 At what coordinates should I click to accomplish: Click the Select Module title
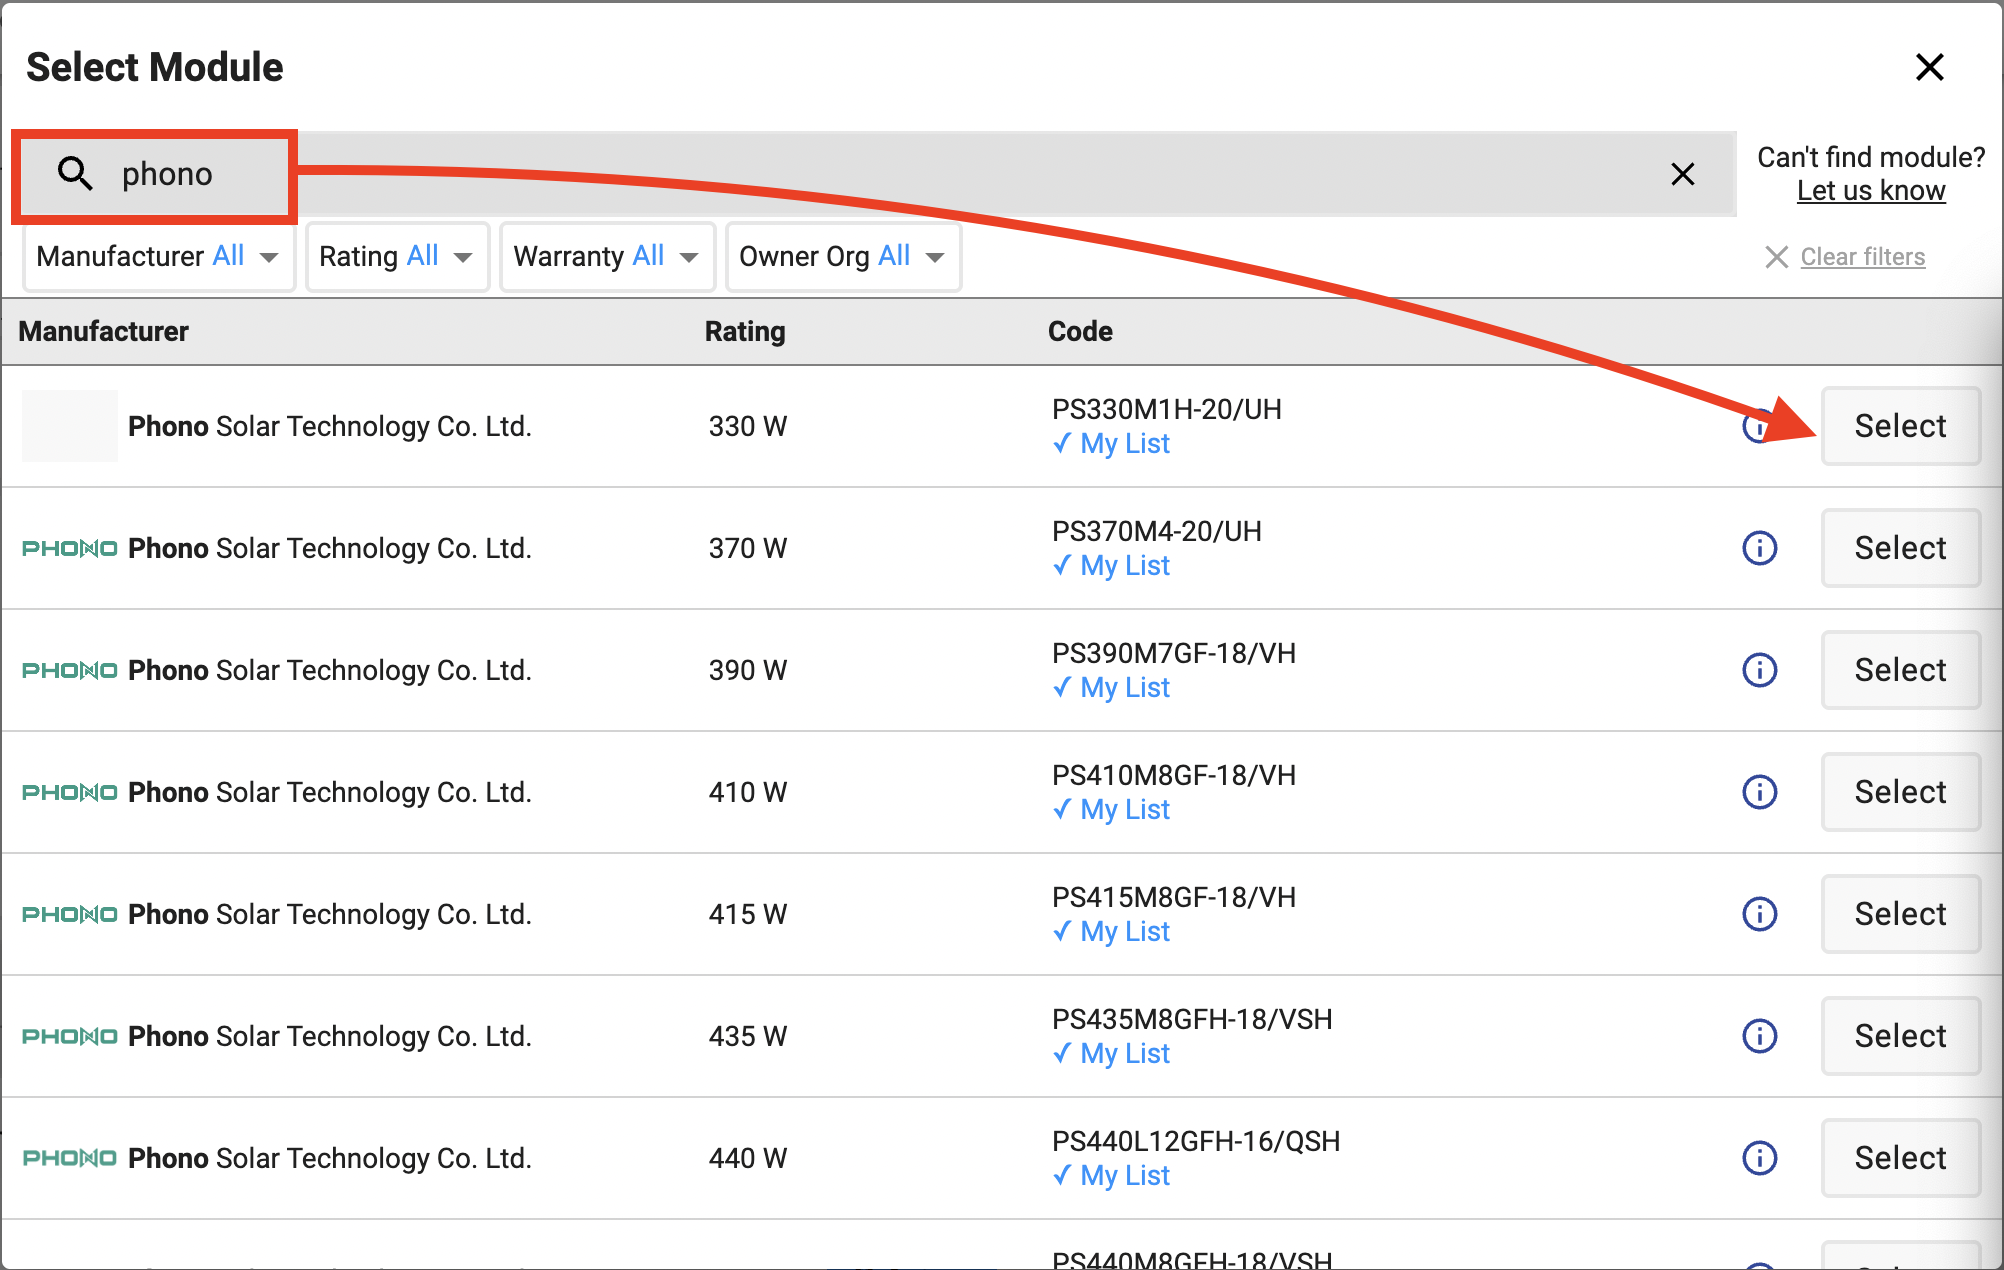point(155,67)
